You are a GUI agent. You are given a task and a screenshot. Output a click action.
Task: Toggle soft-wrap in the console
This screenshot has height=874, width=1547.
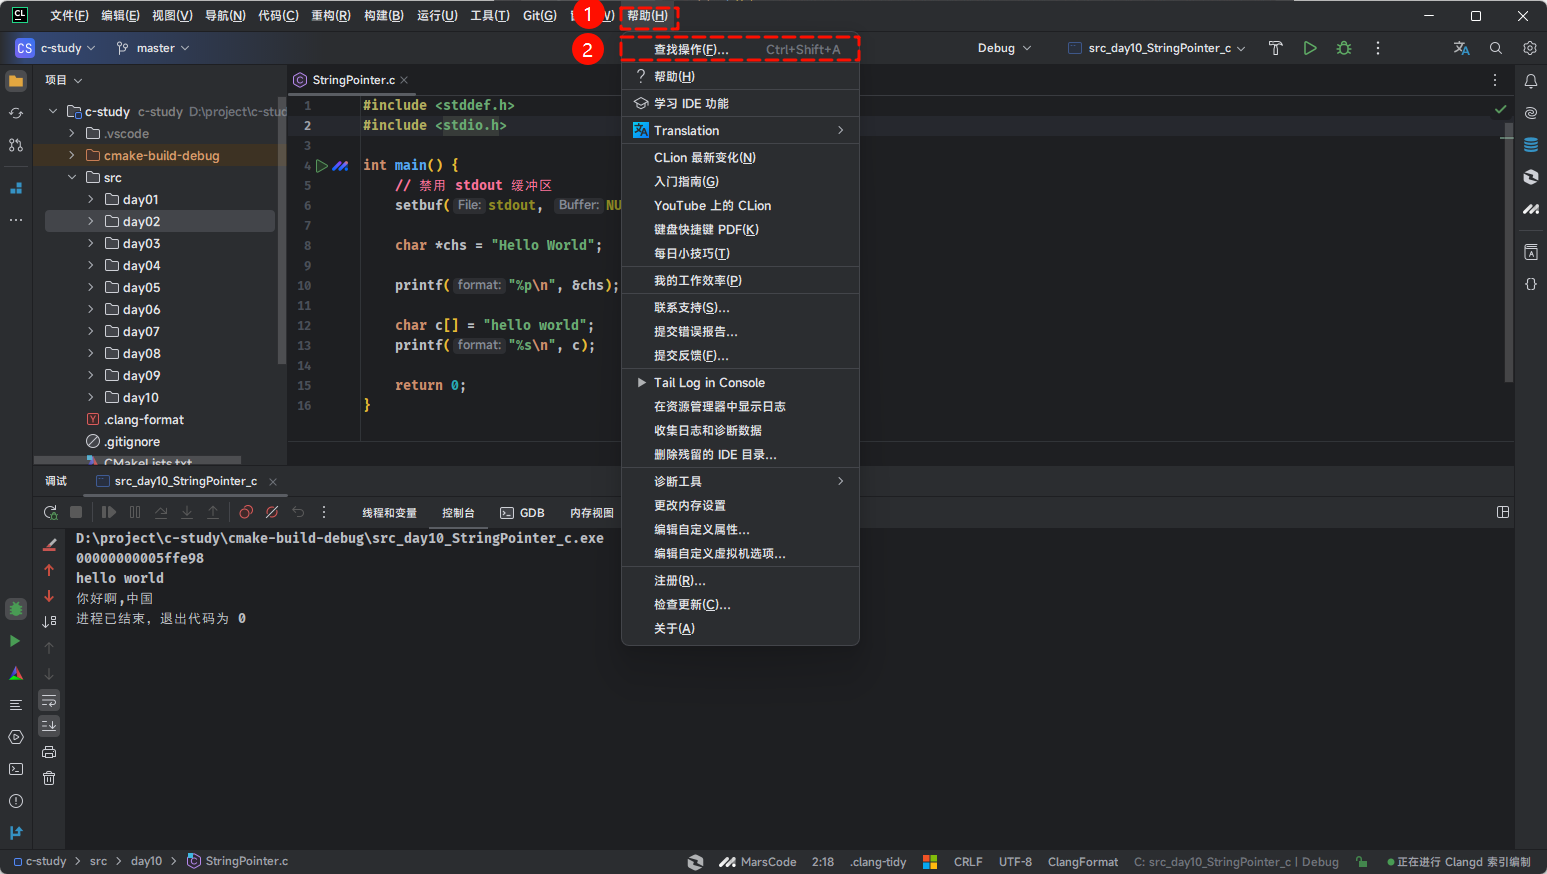coord(49,700)
